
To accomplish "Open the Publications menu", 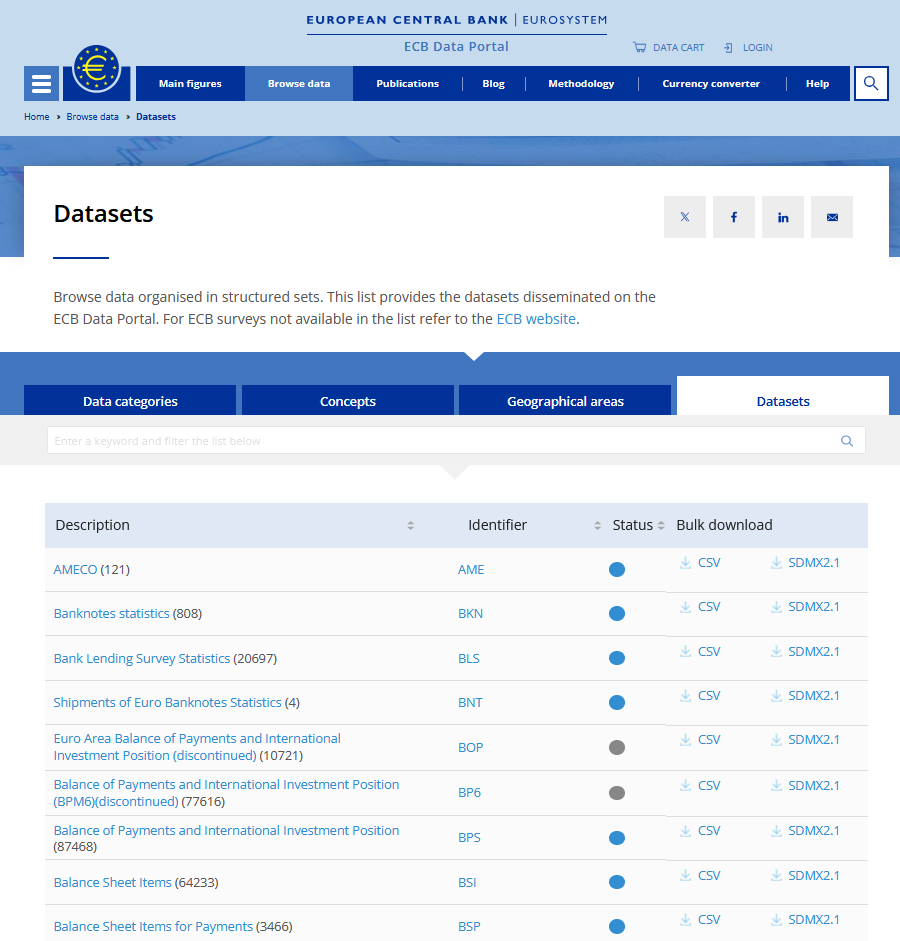I will (407, 83).
